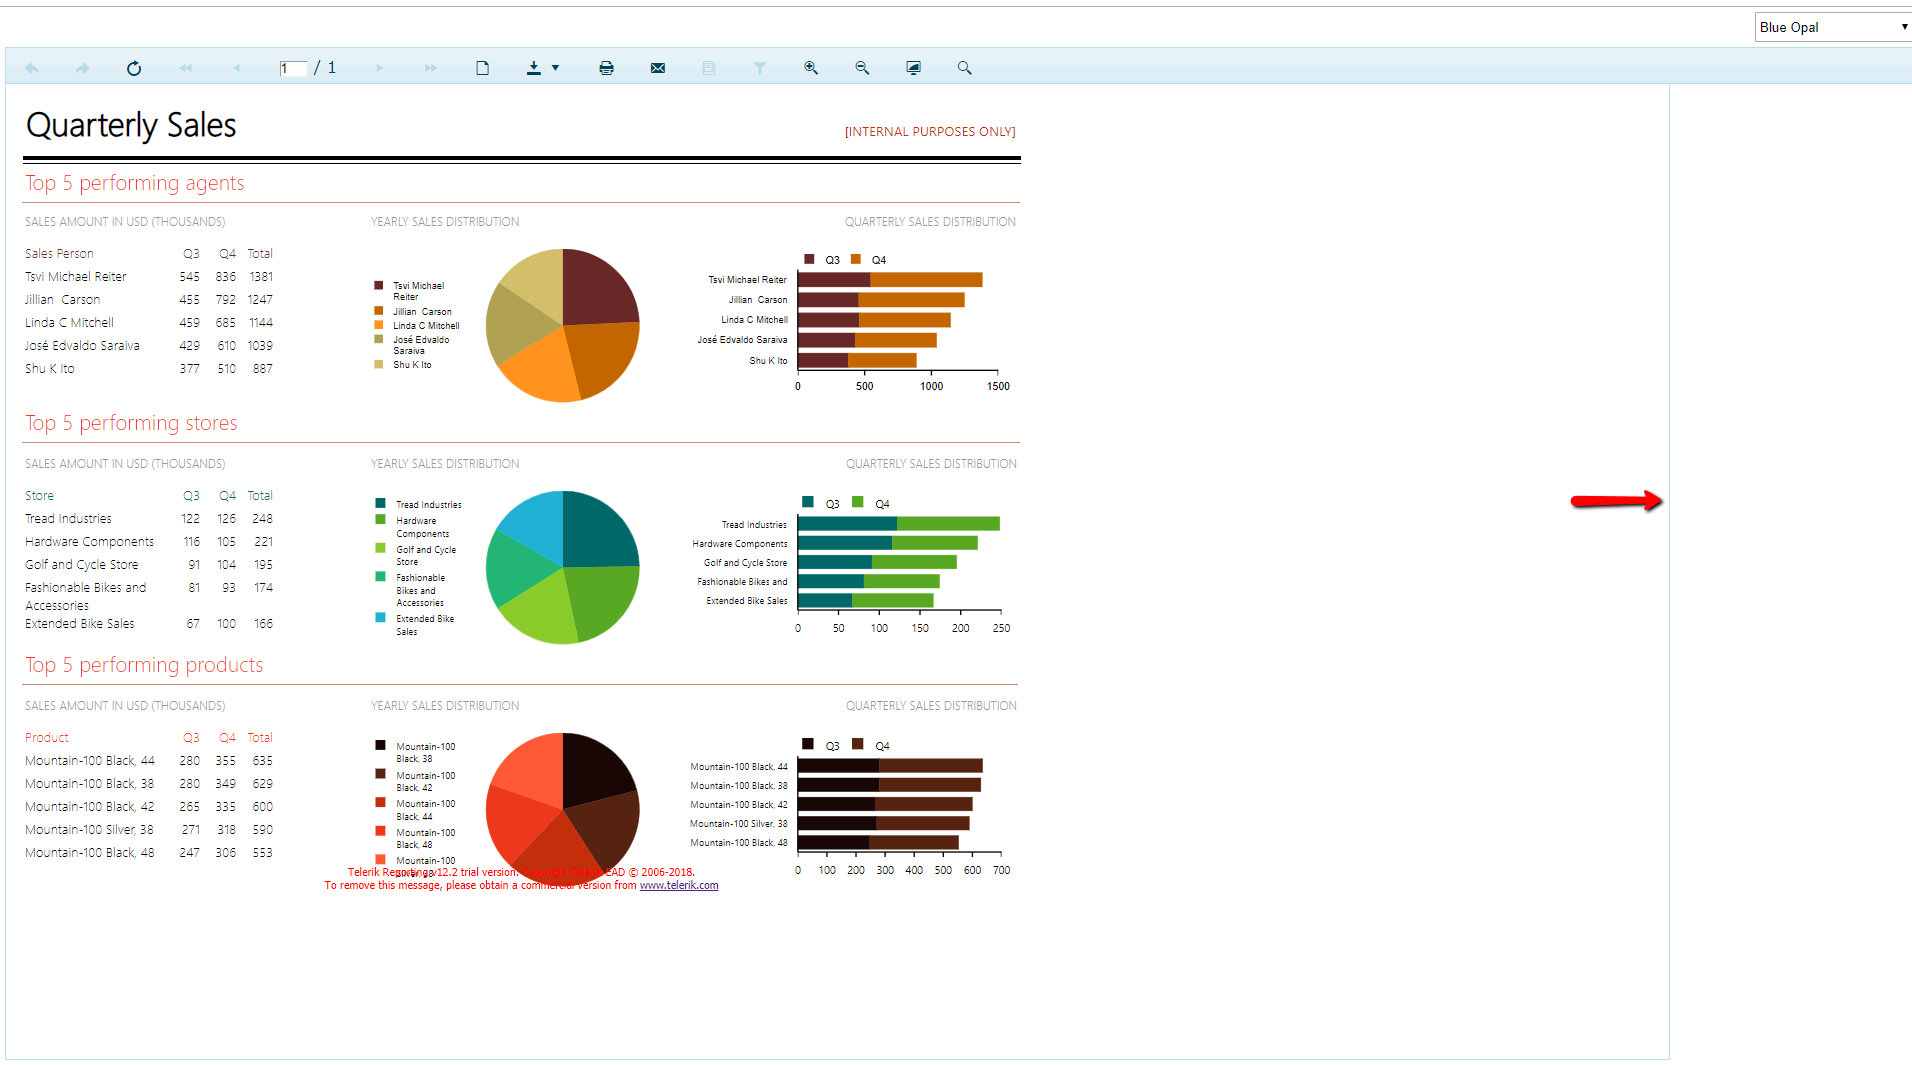This screenshot has width=1912, height=1065.
Task: Click José Edvaldo Saraiva's total 1039
Action: click(261, 346)
